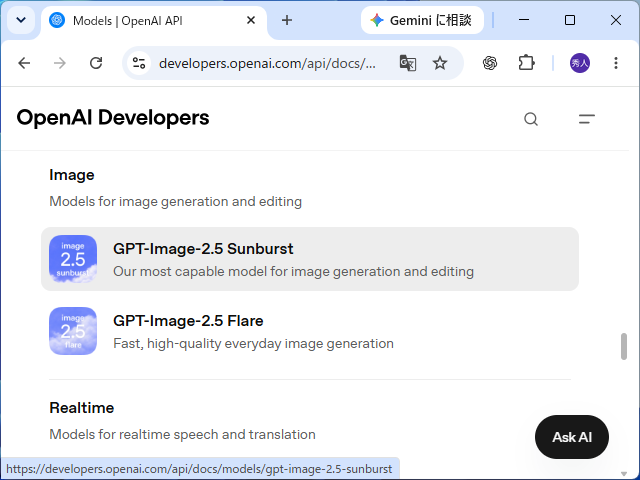Go back to the previous page
640x480 pixels.
coord(24,63)
